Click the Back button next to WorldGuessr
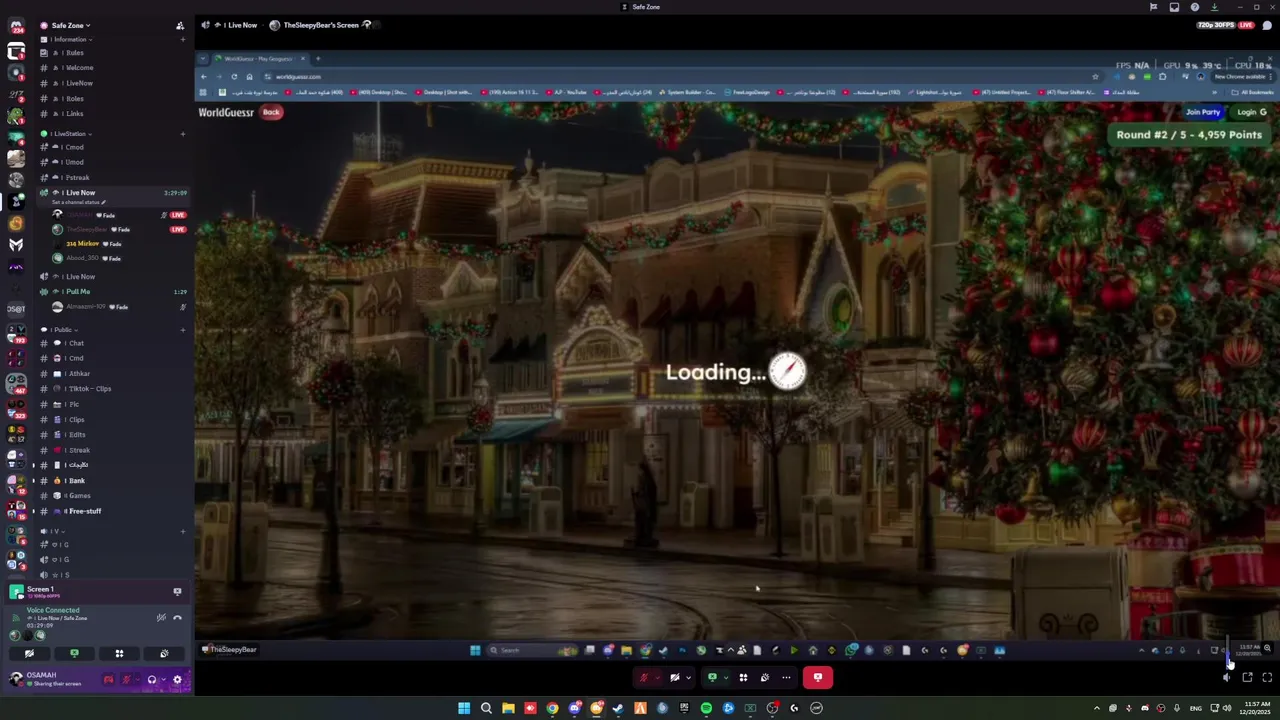Viewport: 1280px width, 720px height. [271, 112]
